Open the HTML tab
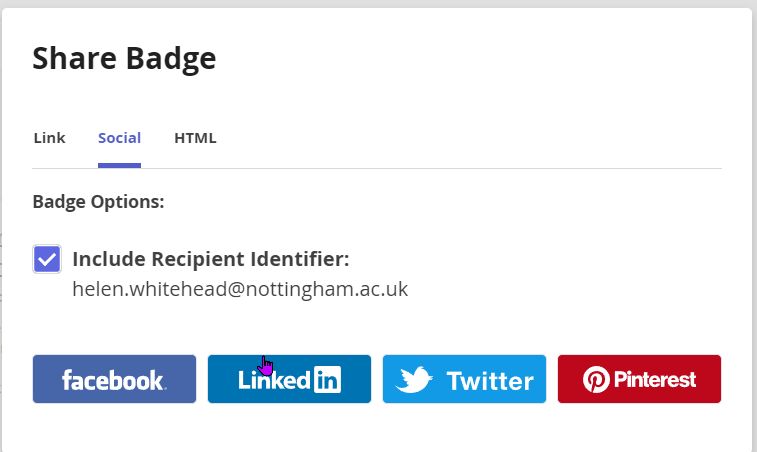Screen dimensions: 757x452 click(195, 138)
